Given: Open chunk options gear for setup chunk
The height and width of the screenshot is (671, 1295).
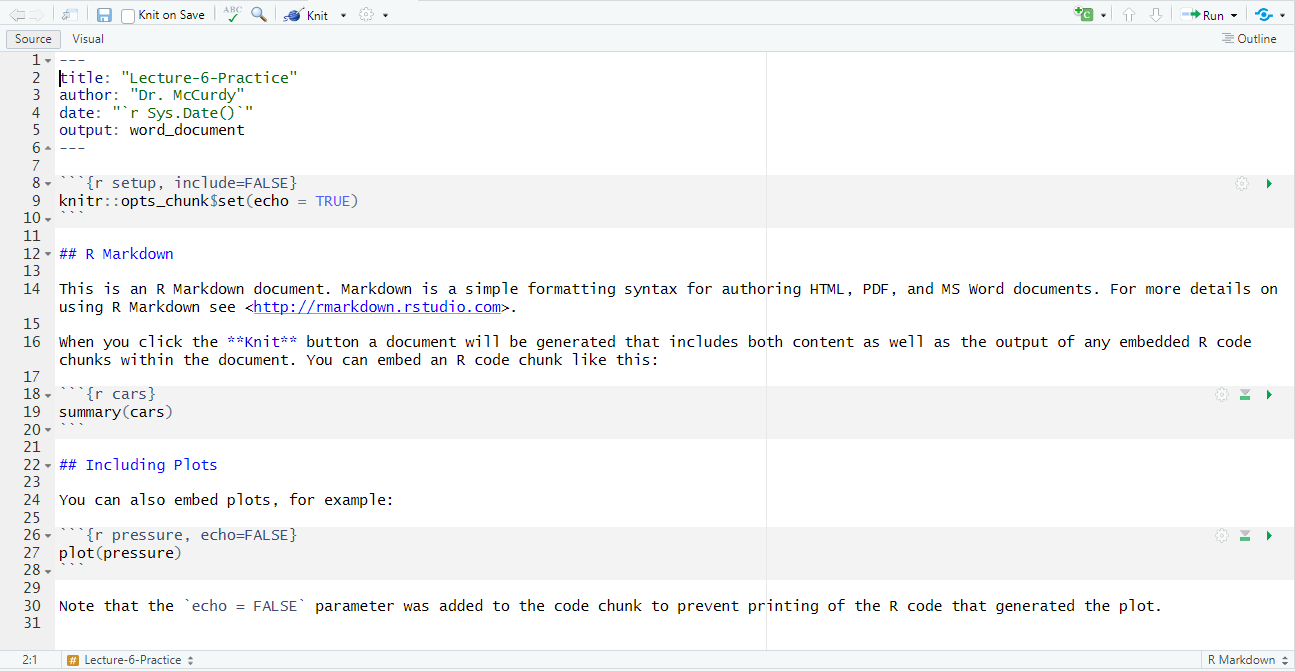Looking at the screenshot, I should coord(1242,184).
